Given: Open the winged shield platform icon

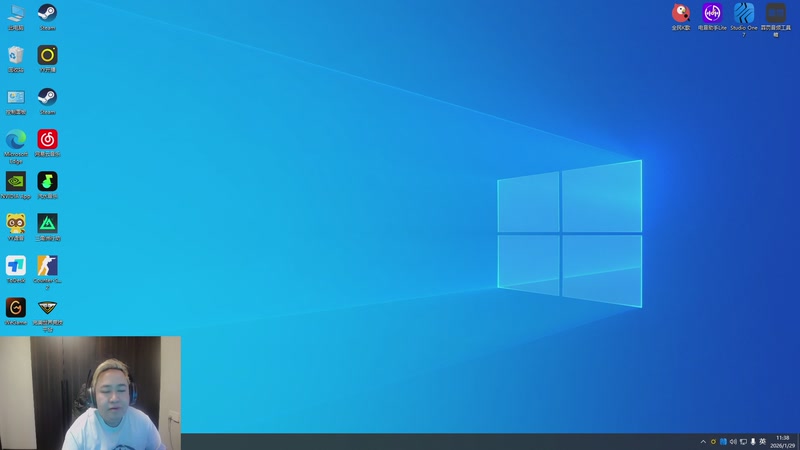Looking at the screenshot, I should pyautogui.click(x=47, y=315).
